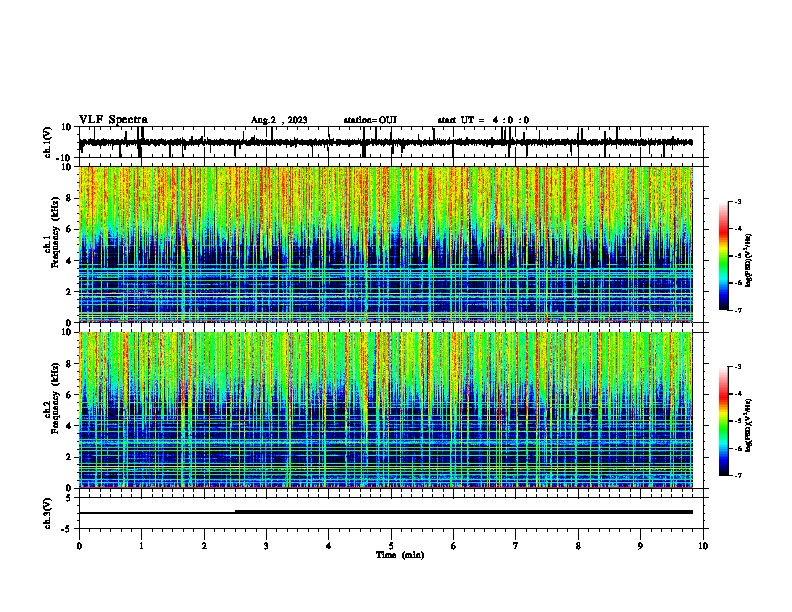The height and width of the screenshot is (612, 792).
Task: Click the "6" kHz tick on ch.2 spectrogram
Action: tap(69, 395)
